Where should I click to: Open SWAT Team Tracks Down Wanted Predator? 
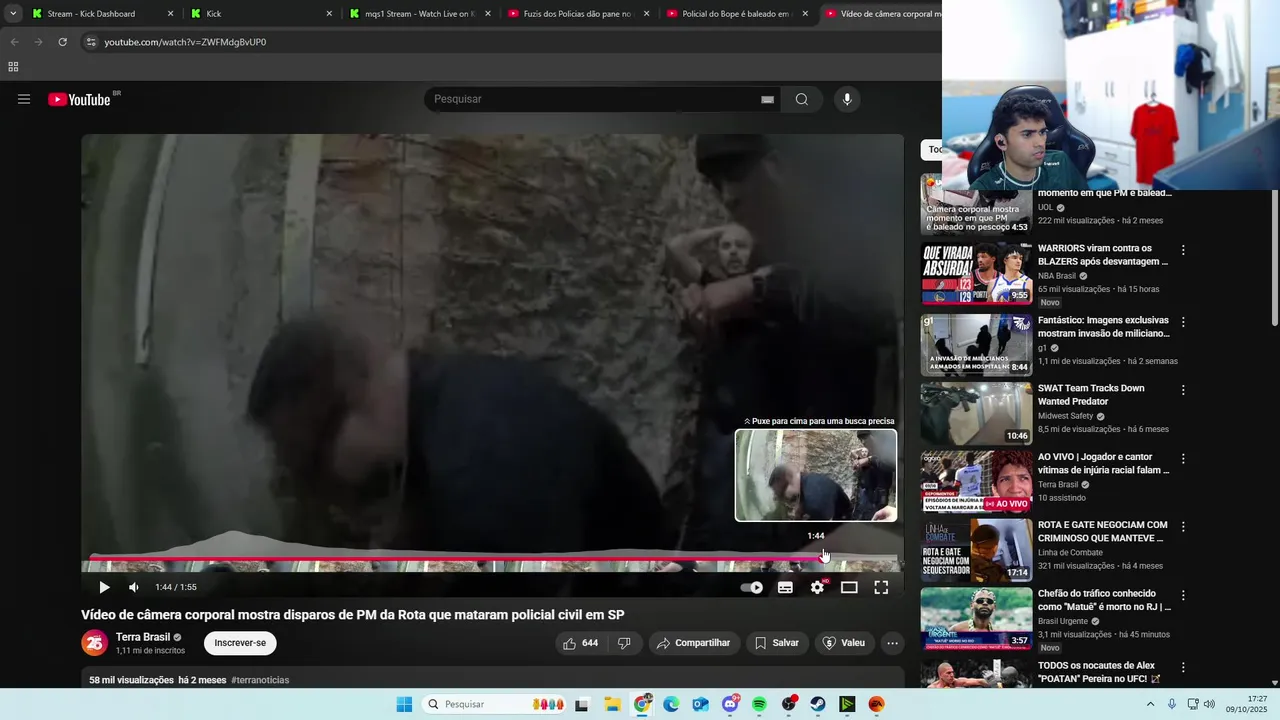pyautogui.click(x=1091, y=394)
